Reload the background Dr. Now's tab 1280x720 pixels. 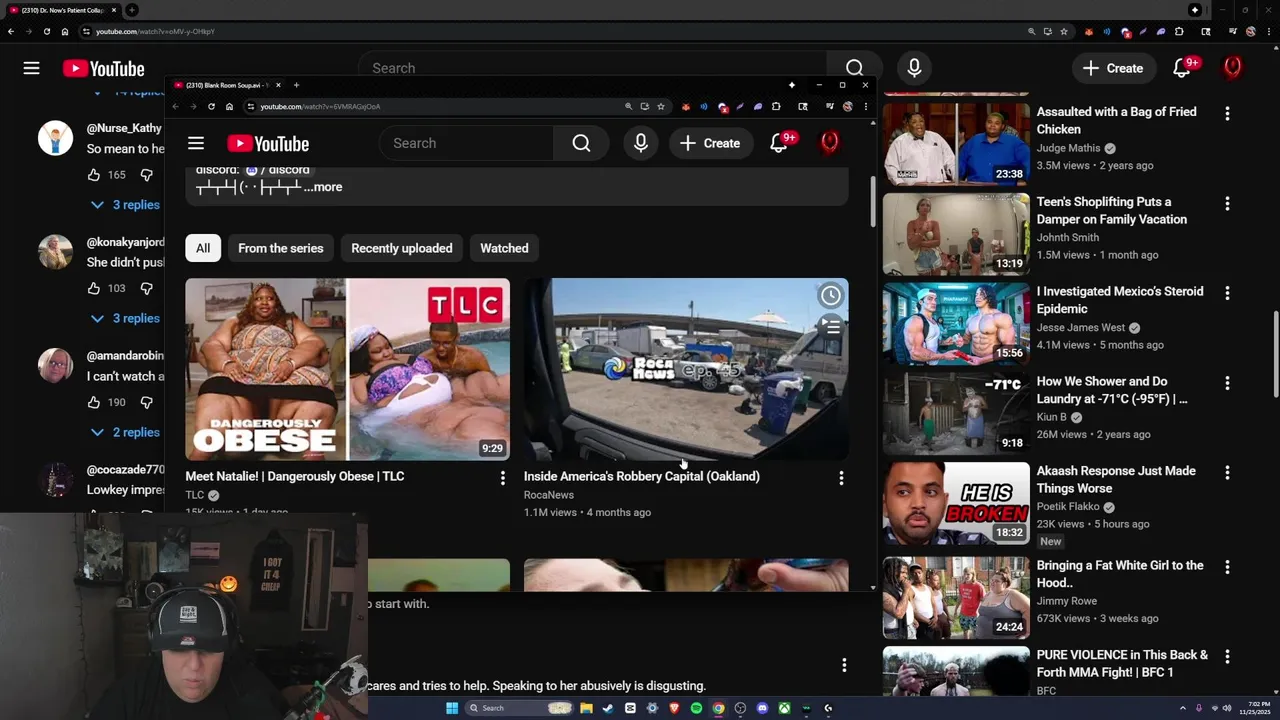point(47,31)
